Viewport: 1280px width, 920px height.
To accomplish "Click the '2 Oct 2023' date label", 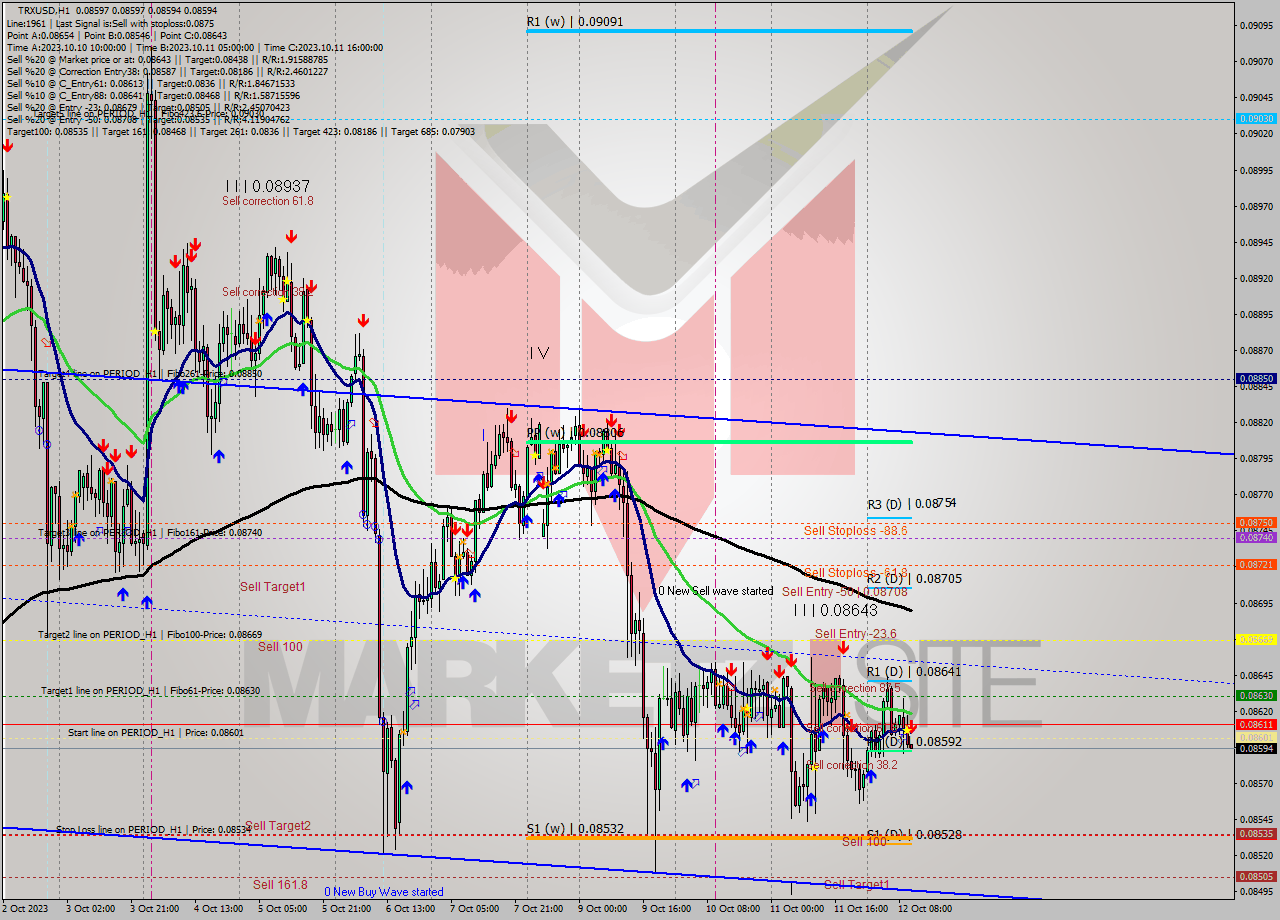I will click(25, 909).
